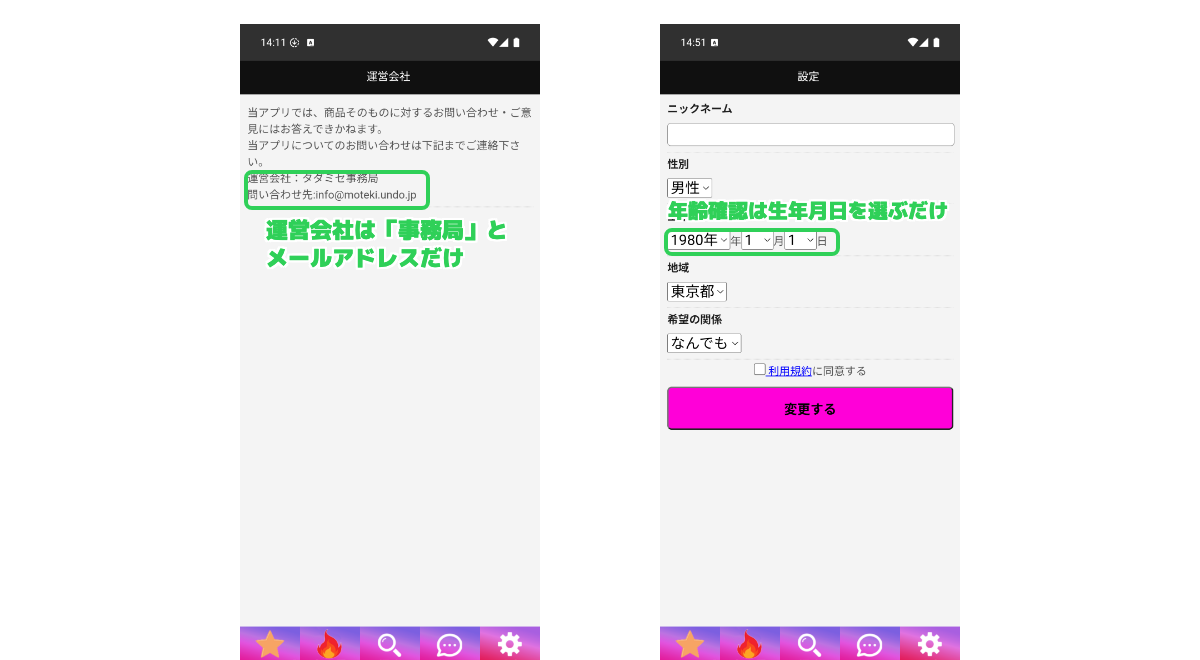
Task: Tap 14:51 clock on right phone
Action: (693, 43)
